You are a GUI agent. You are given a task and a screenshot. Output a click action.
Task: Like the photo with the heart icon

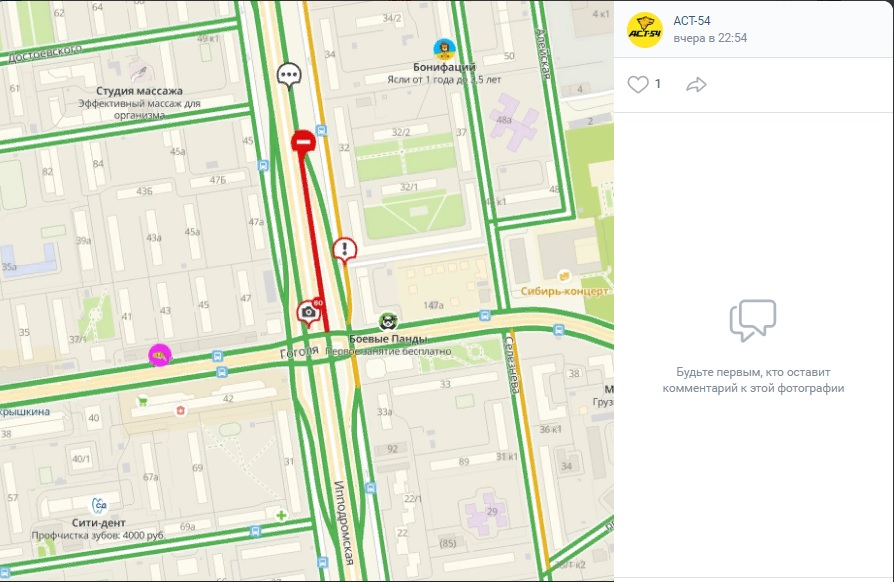click(638, 84)
